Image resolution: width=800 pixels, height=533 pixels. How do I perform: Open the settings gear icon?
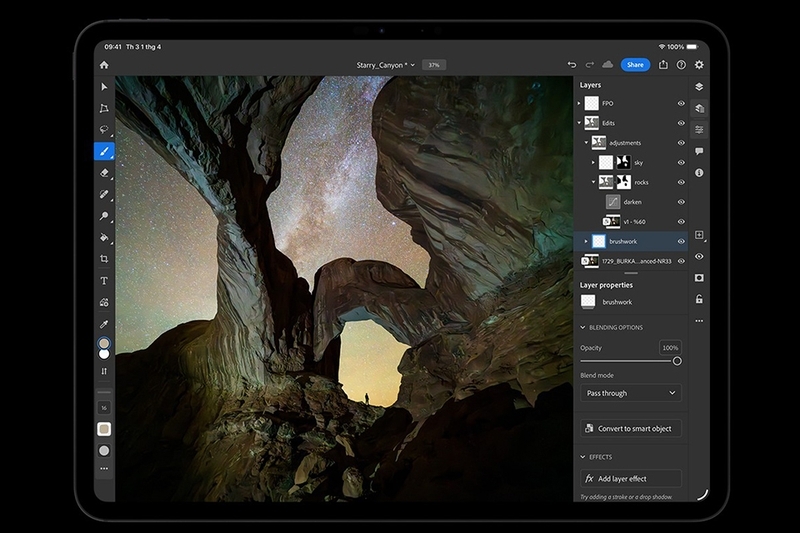coord(699,65)
